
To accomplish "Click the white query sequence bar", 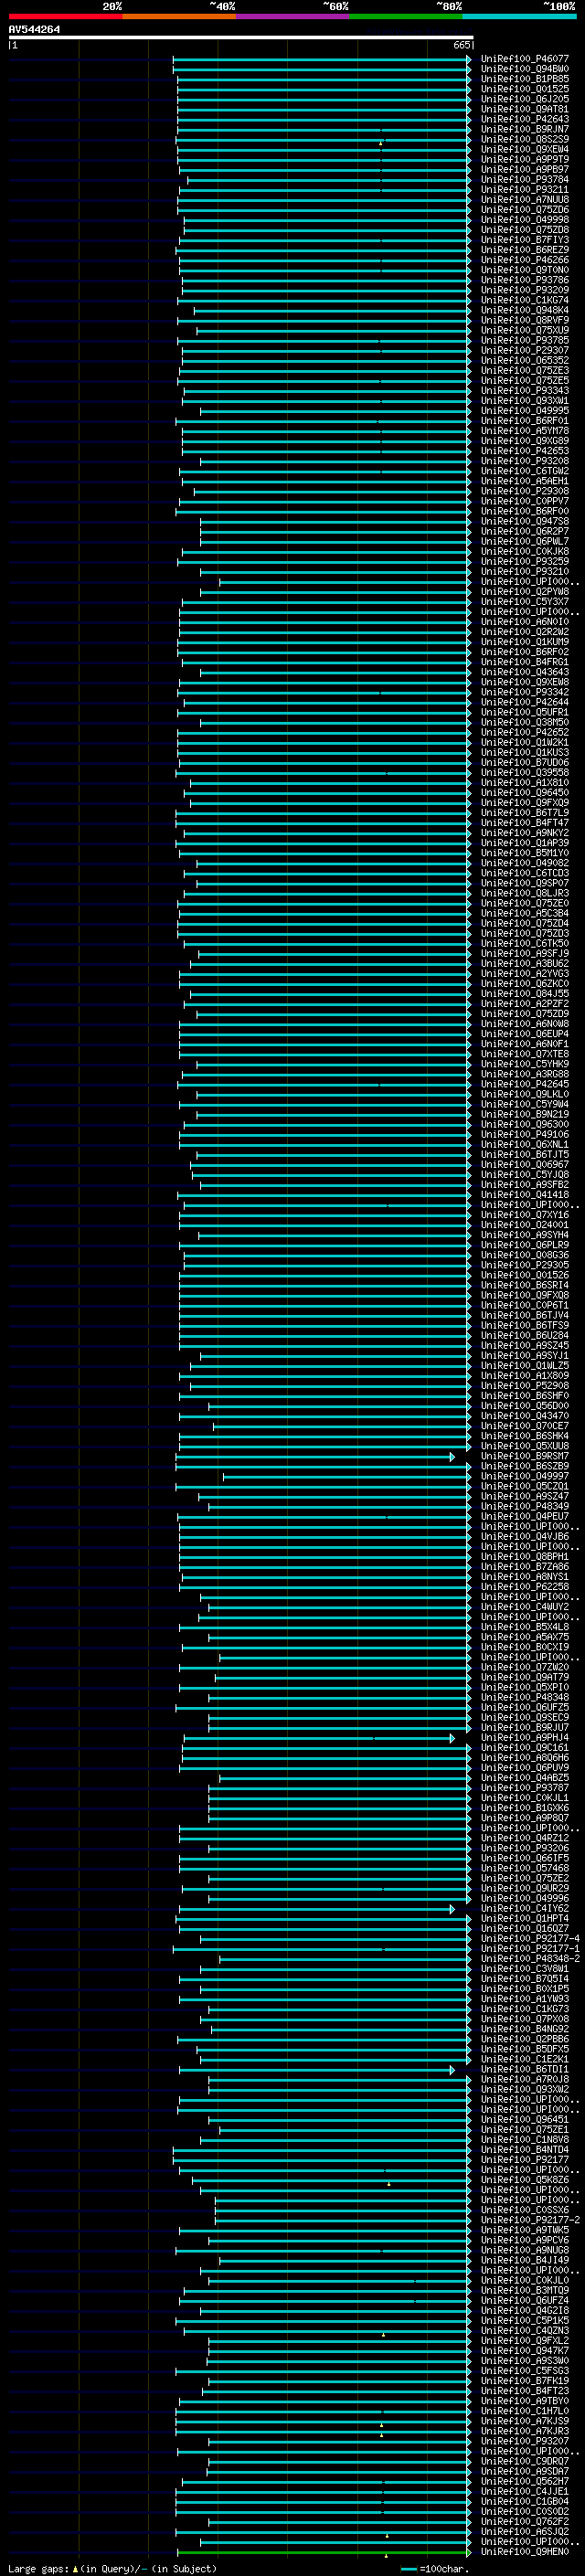I will (x=241, y=38).
